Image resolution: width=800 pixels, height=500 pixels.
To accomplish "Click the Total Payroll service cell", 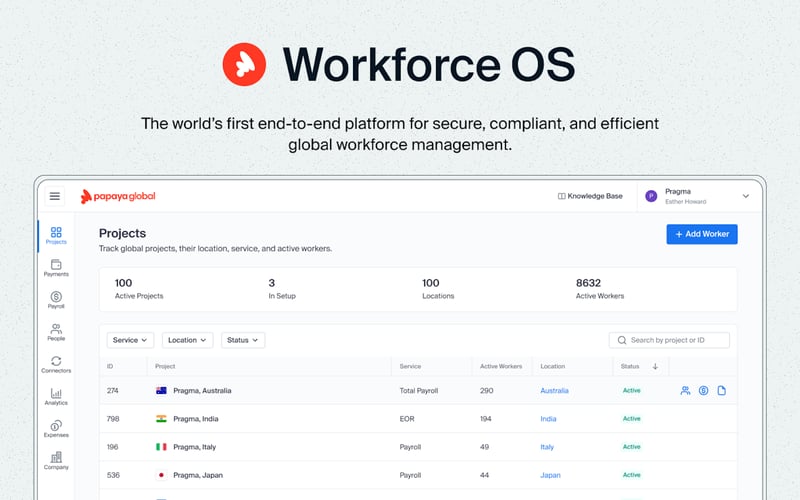I will (419, 391).
